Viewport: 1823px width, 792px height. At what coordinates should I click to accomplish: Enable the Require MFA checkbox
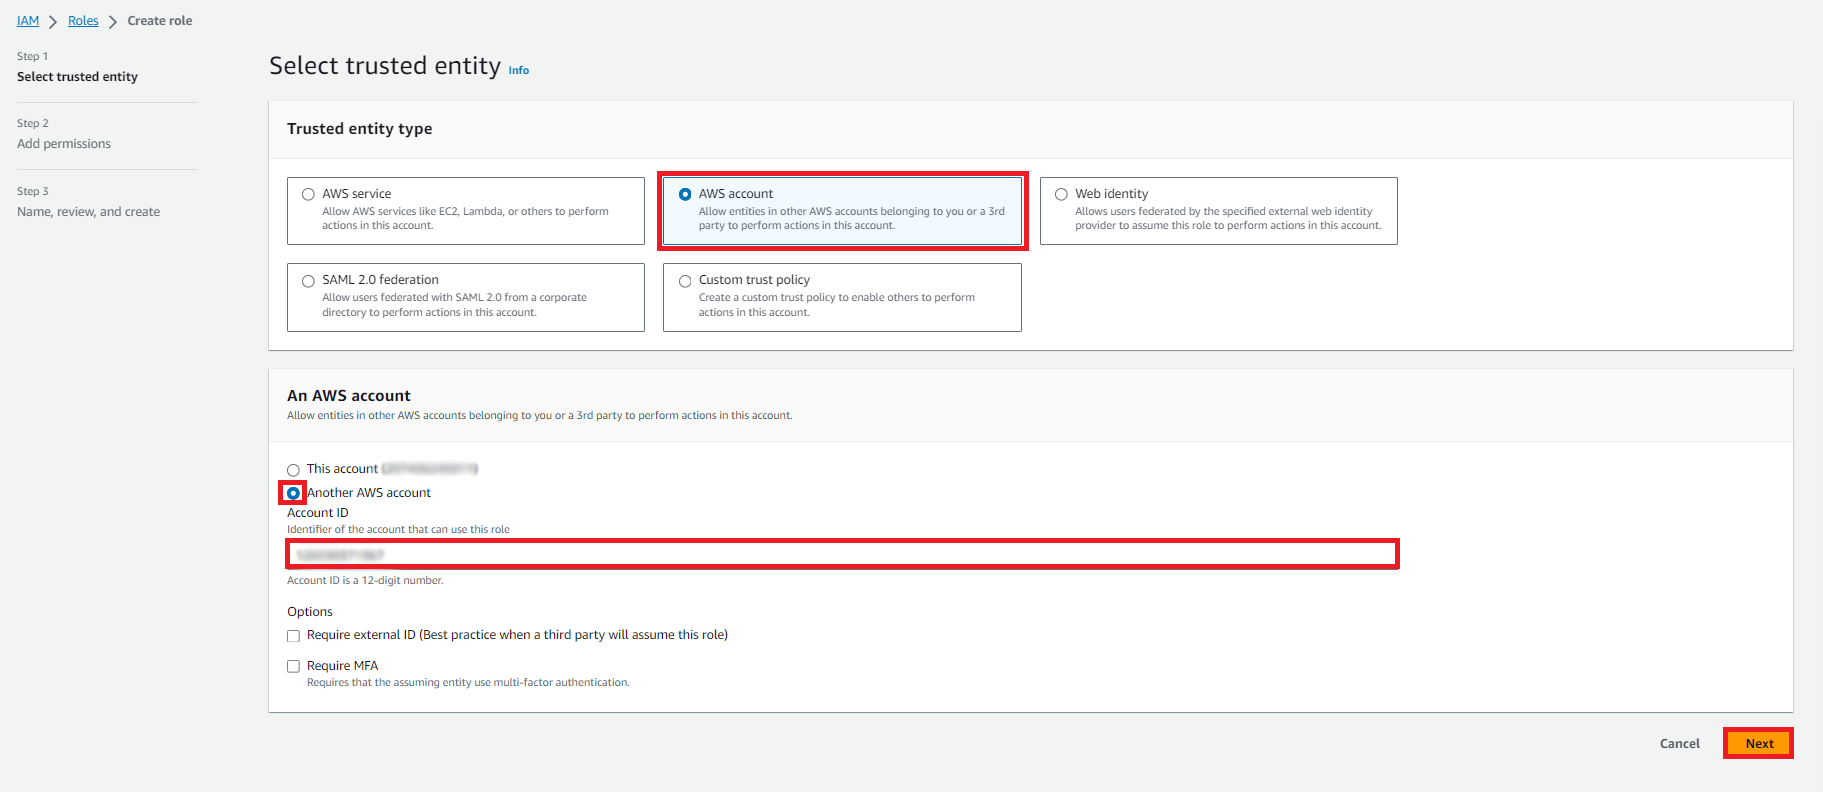(x=293, y=666)
